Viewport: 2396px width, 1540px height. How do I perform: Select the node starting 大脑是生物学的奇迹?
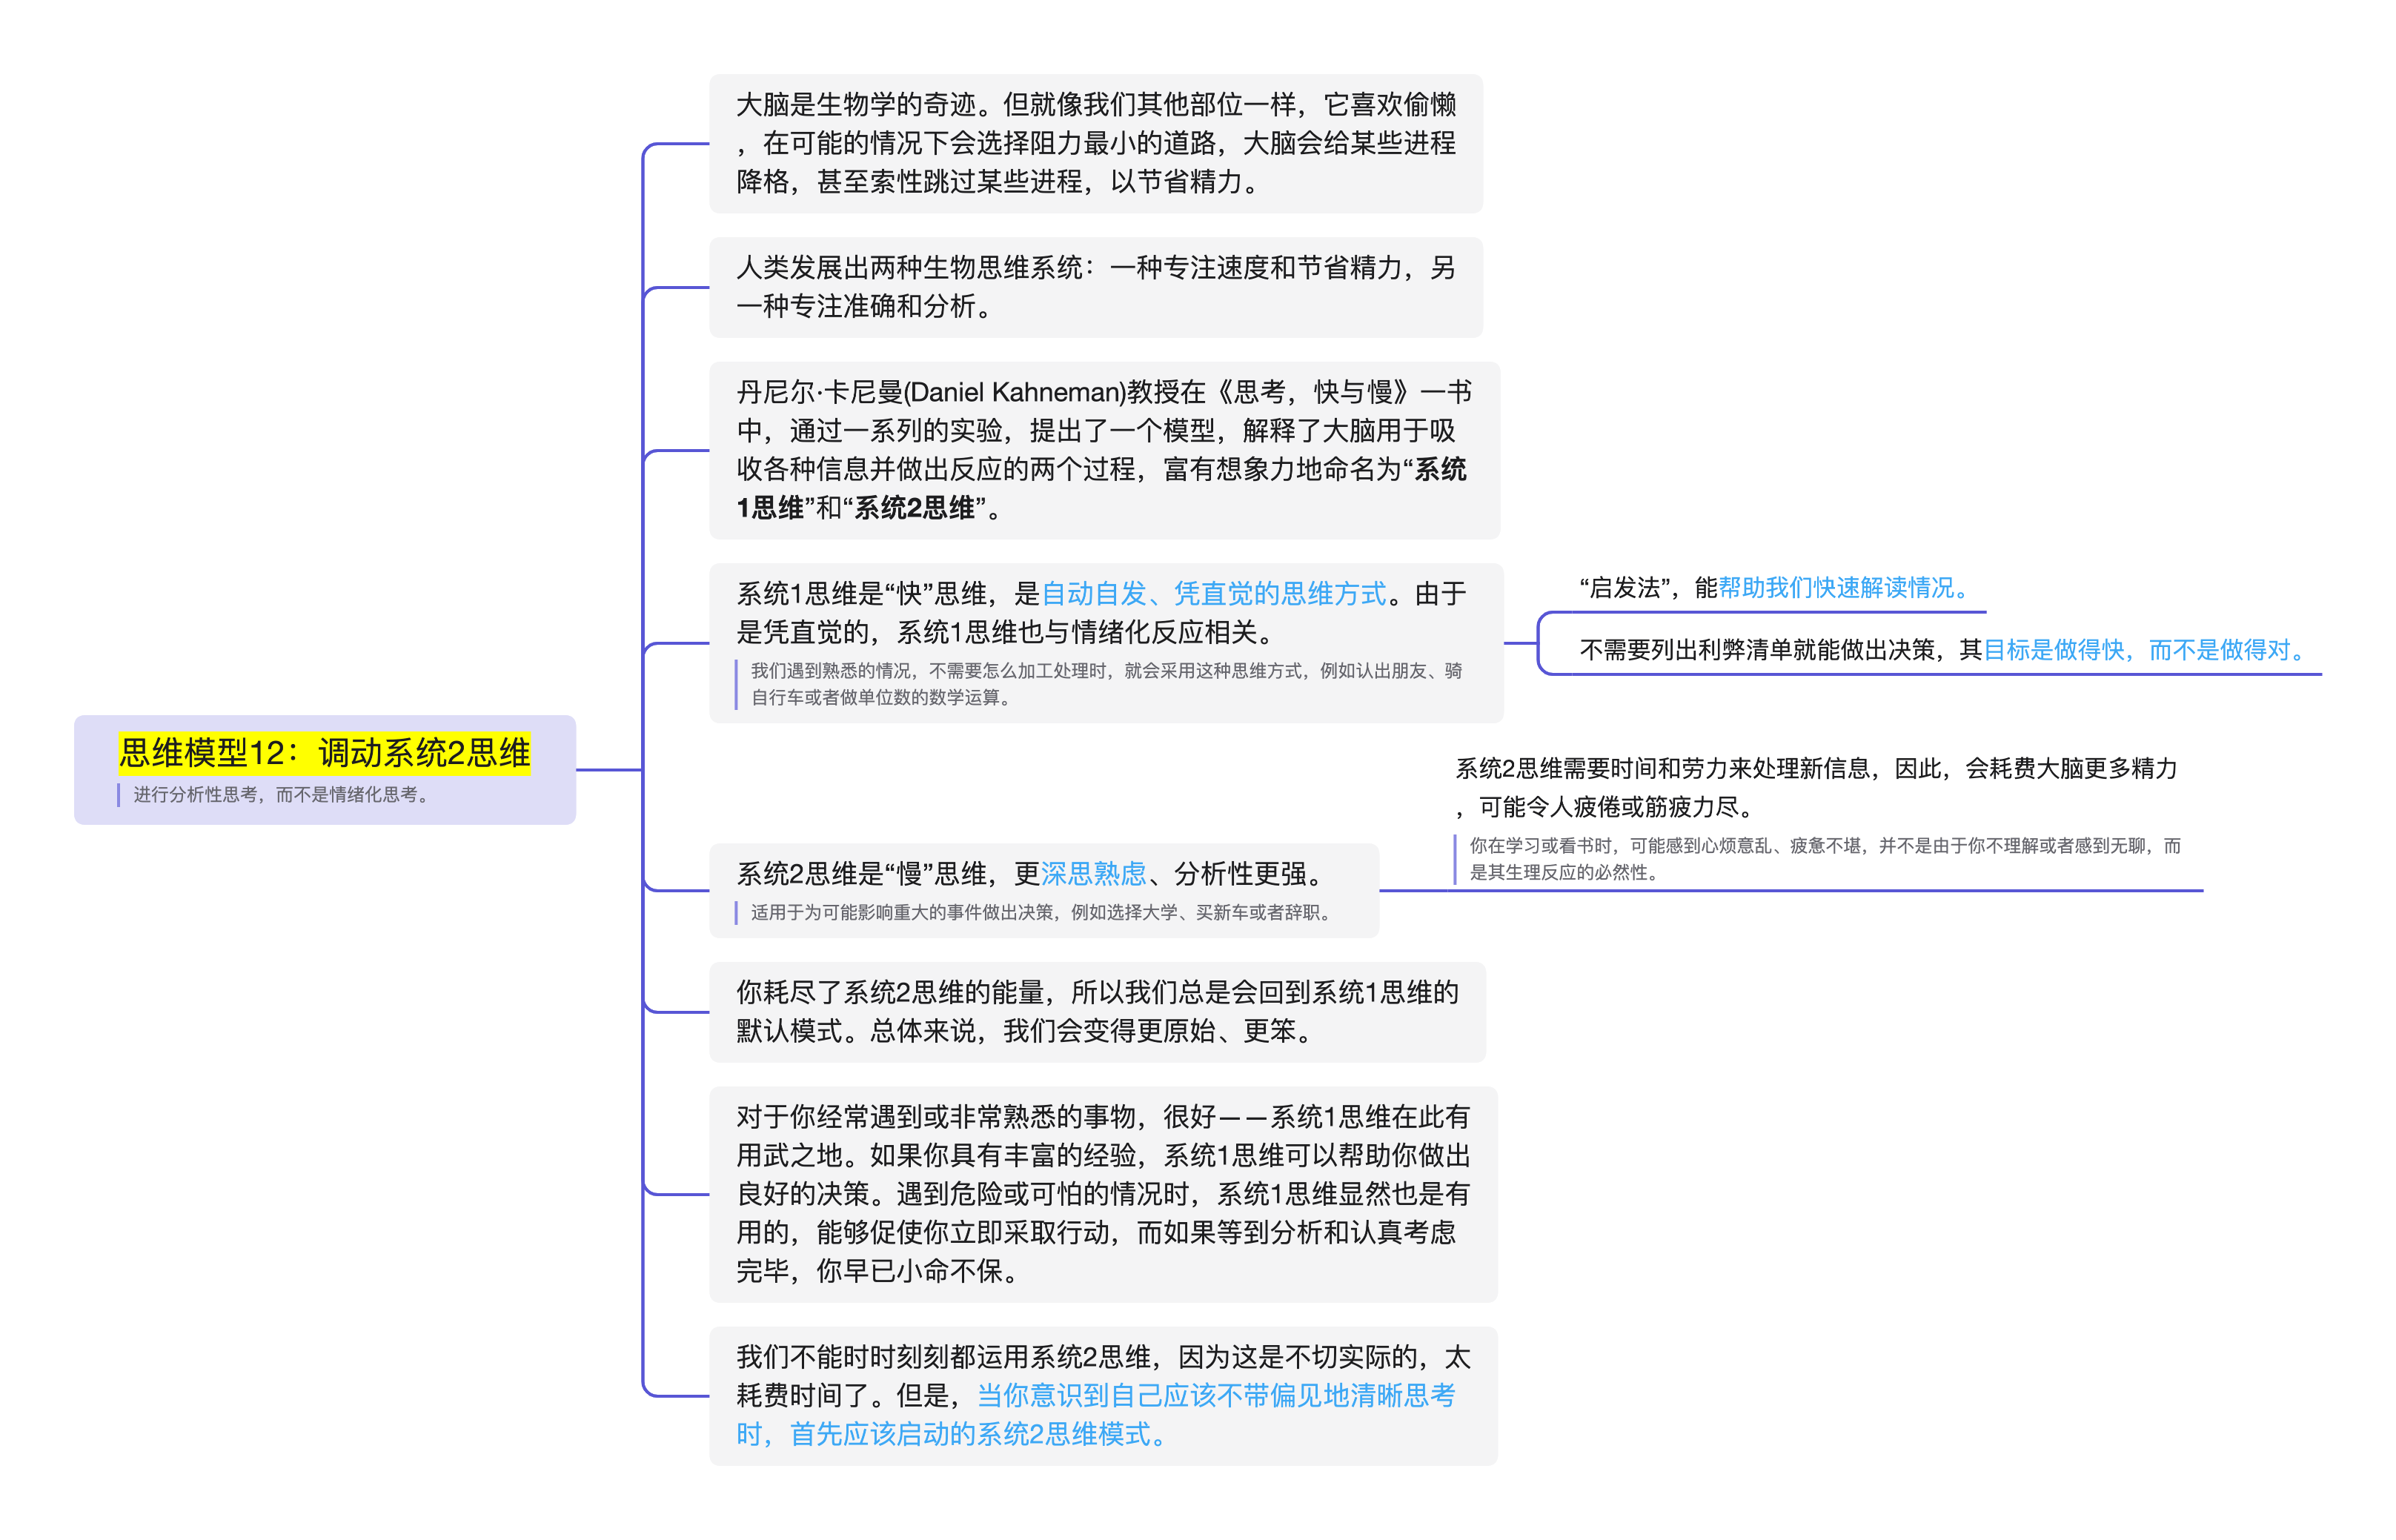point(1095,143)
